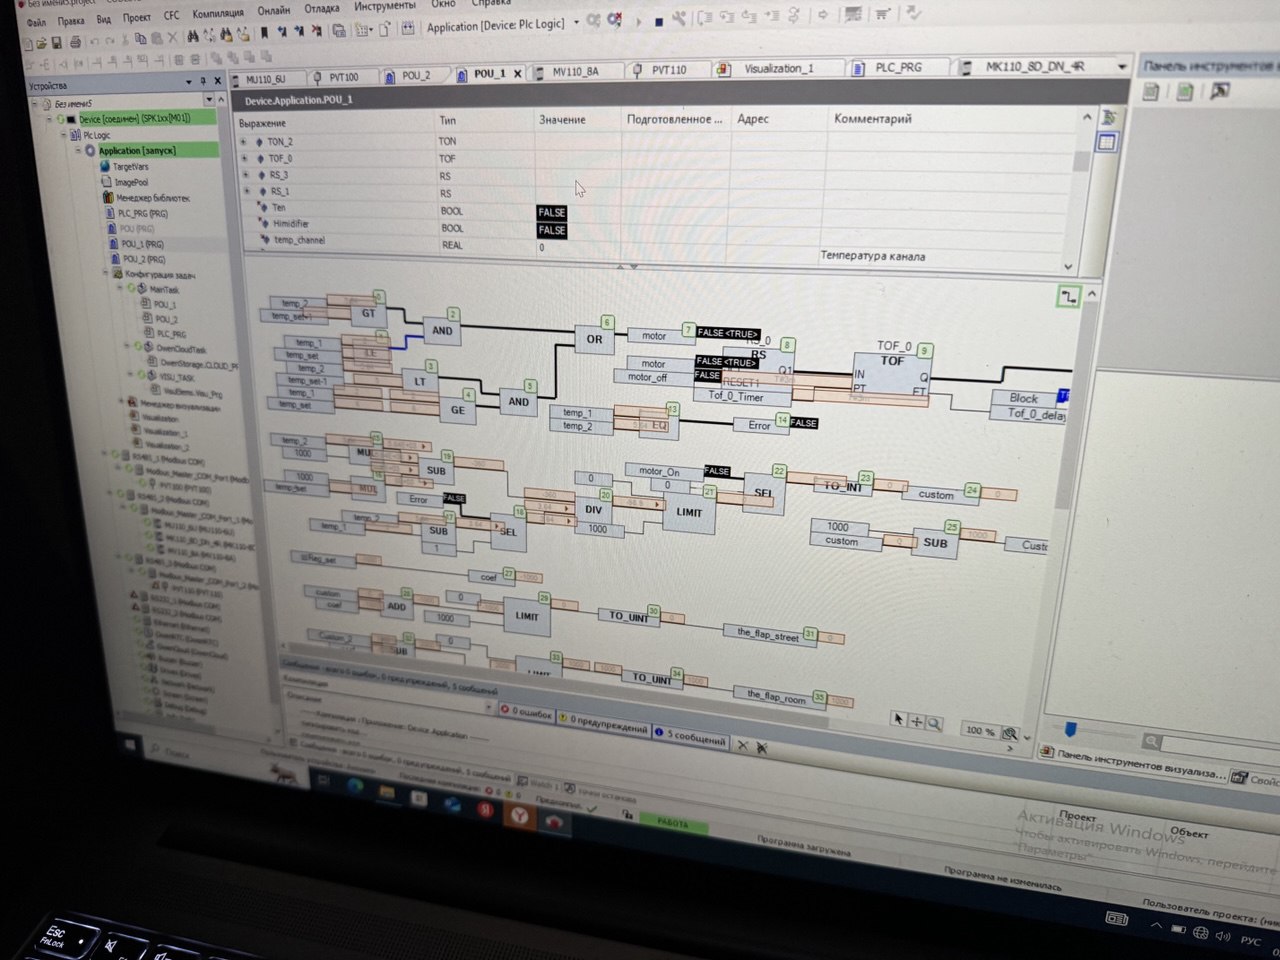Click the pan crosshair tool in editor footer

(916, 721)
